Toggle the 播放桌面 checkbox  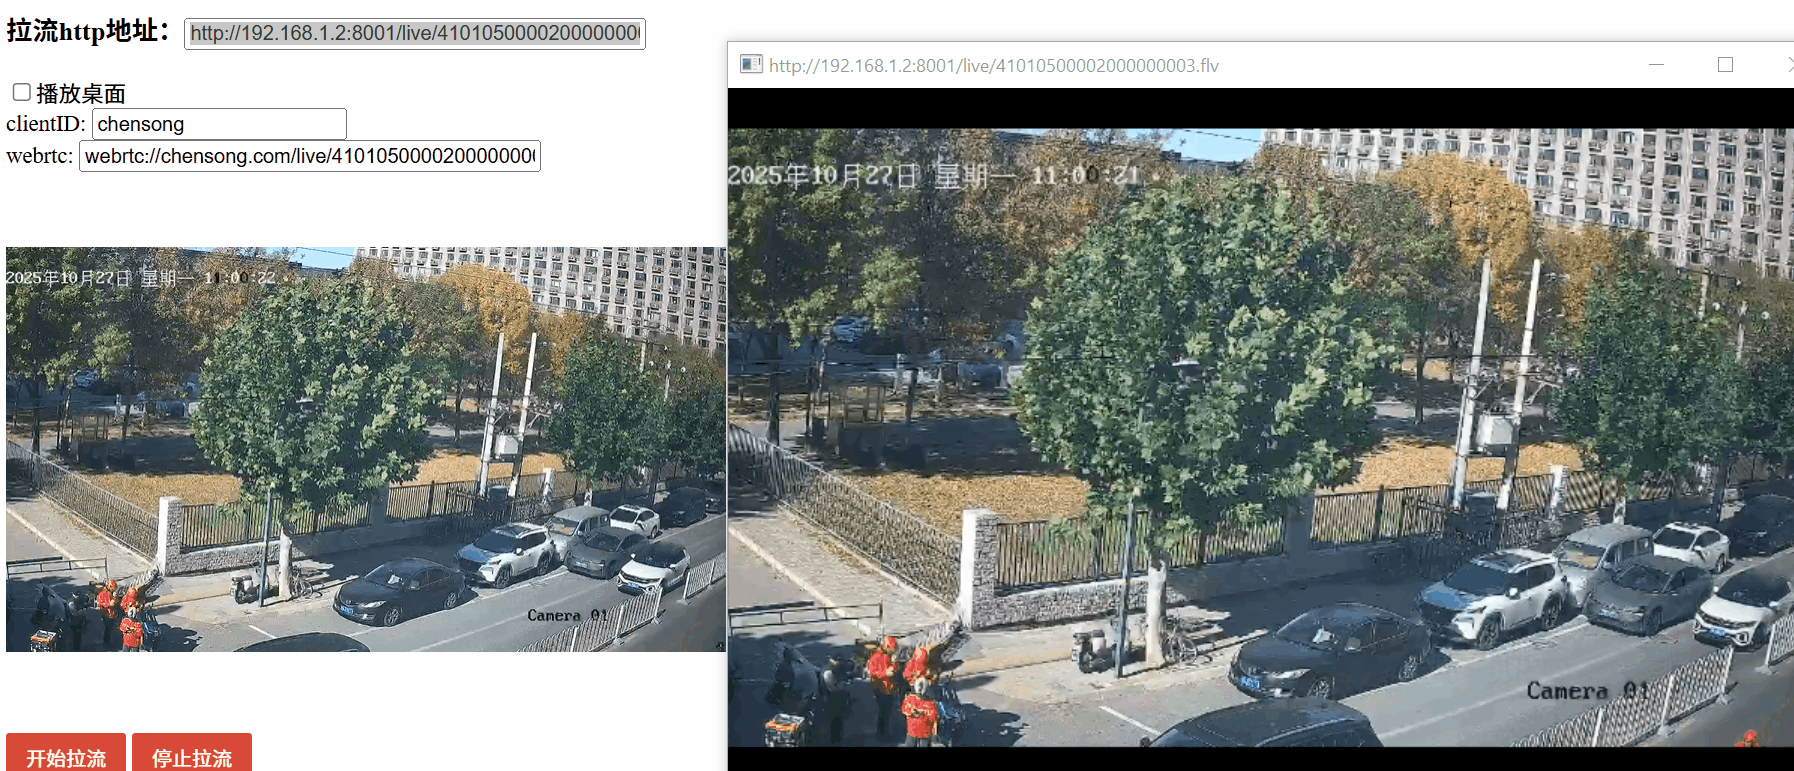pyautogui.click(x=21, y=92)
